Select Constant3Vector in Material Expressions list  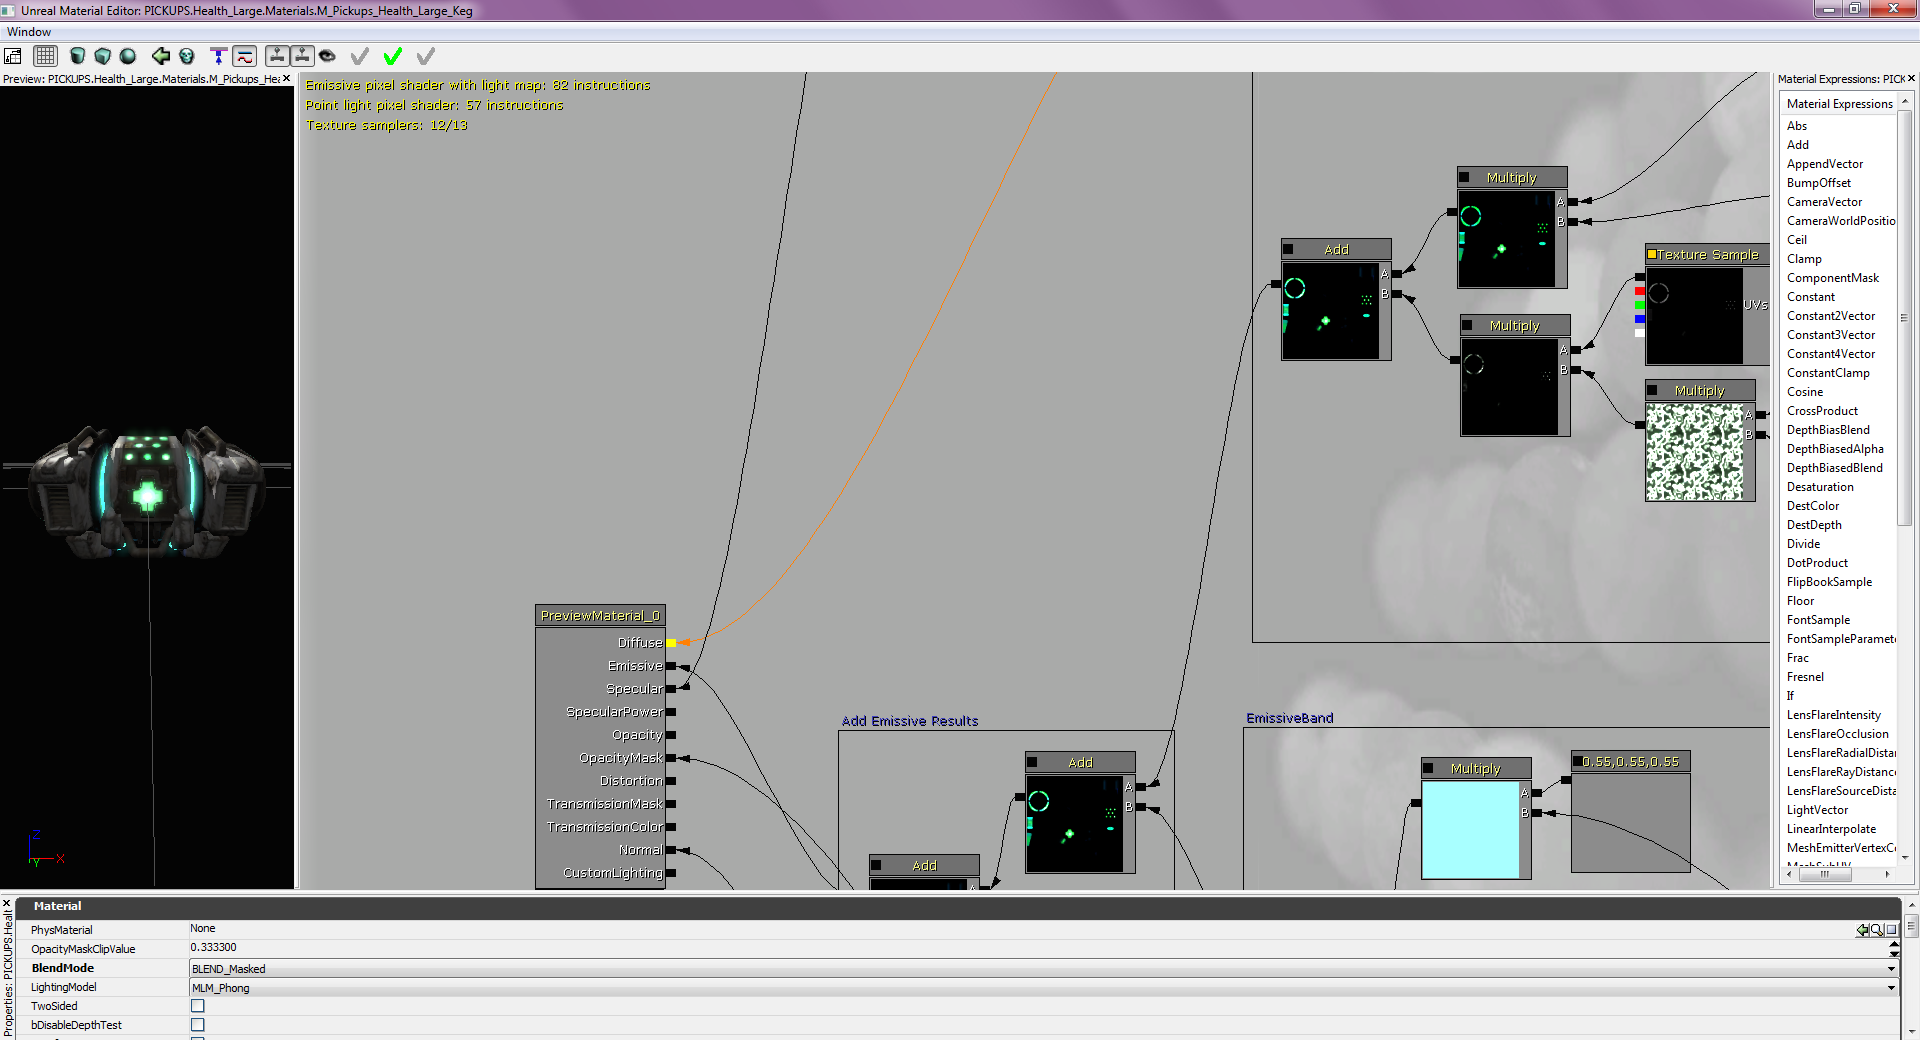[1831, 335]
